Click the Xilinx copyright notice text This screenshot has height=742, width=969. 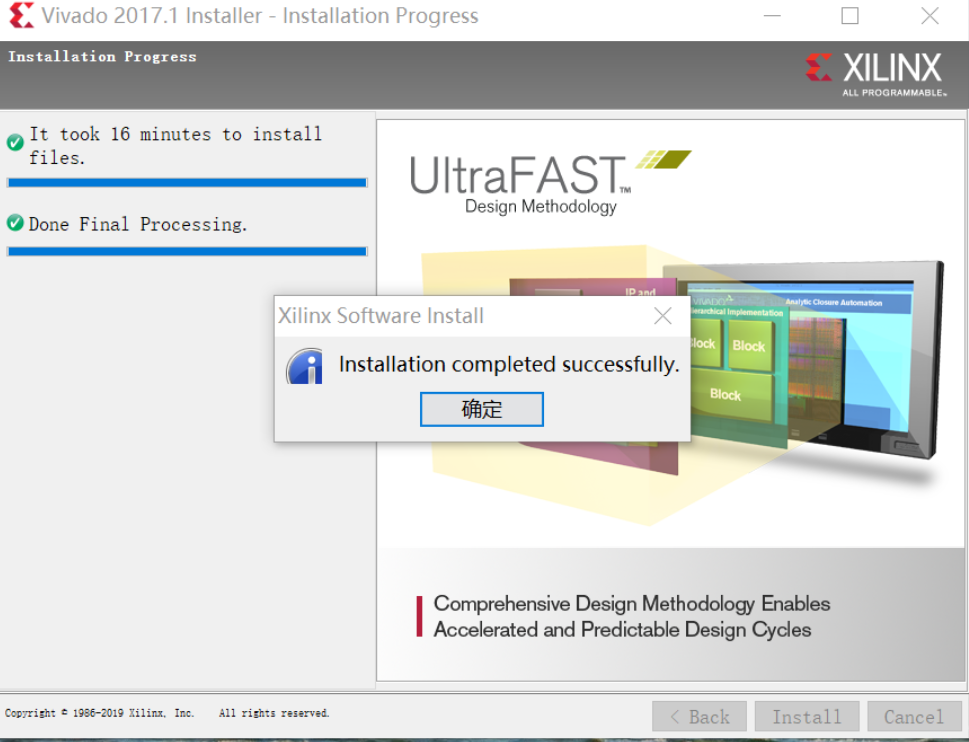click(x=167, y=713)
